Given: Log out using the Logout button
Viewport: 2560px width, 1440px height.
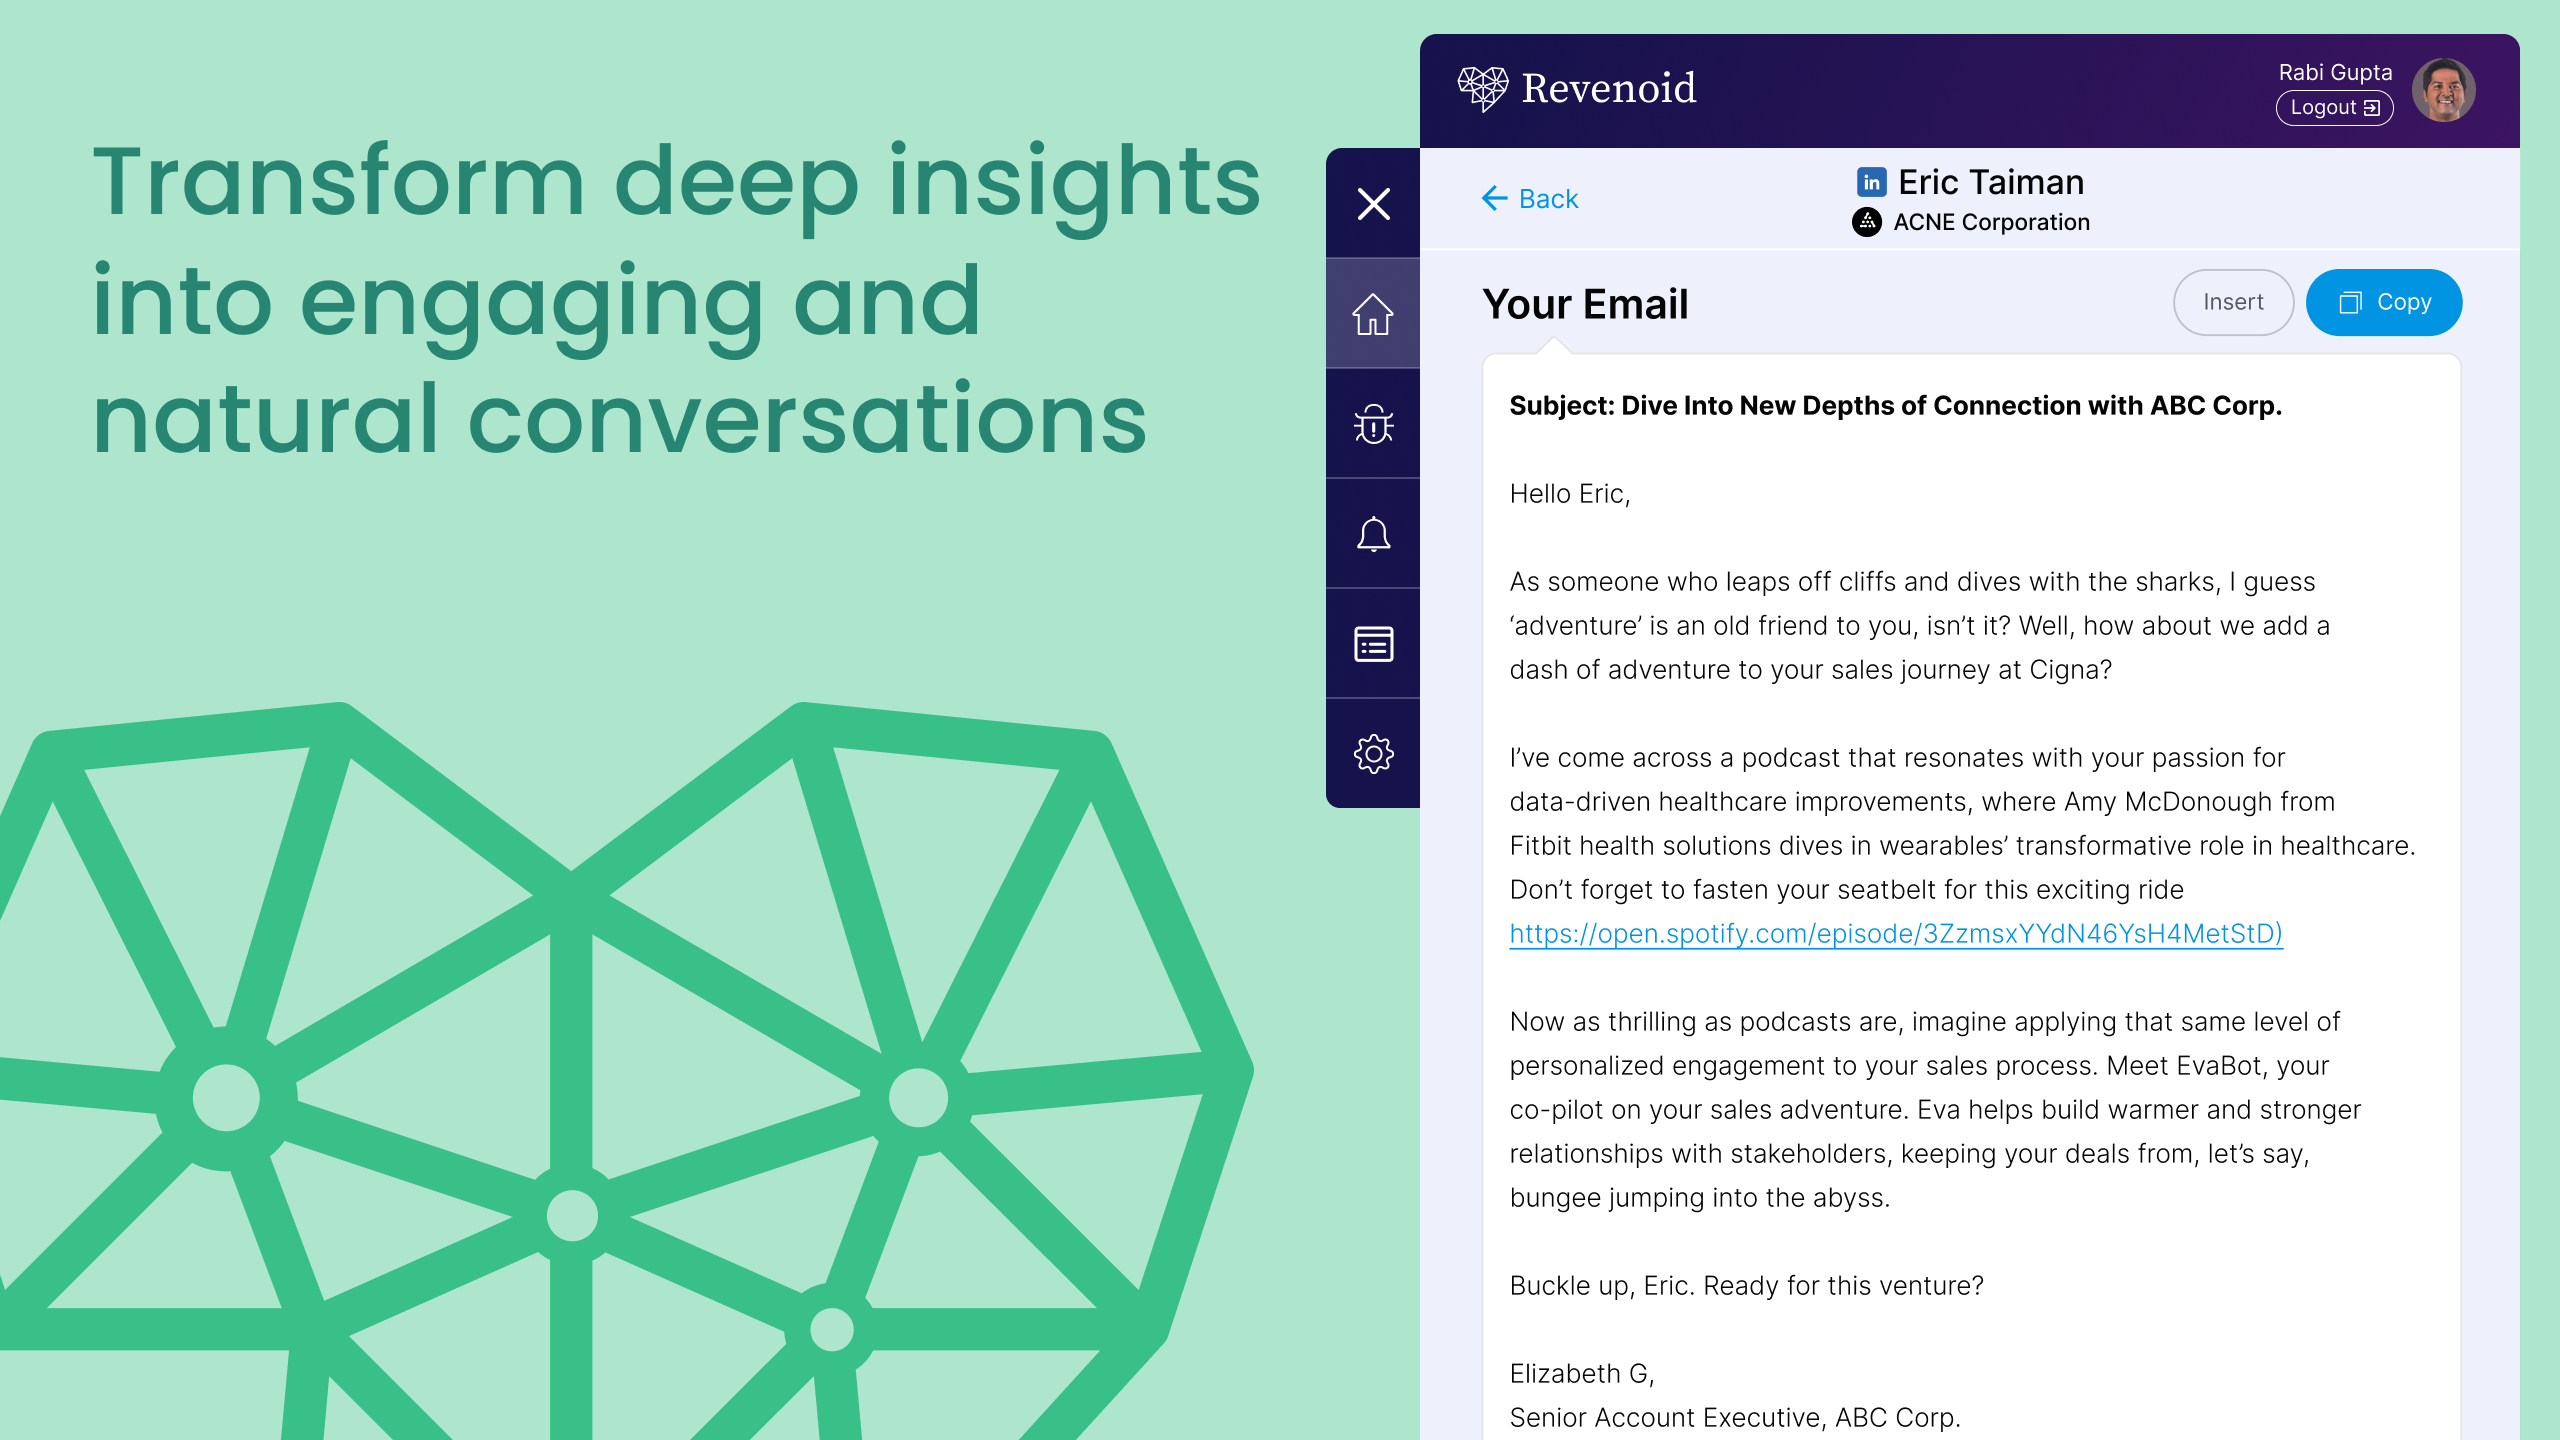Looking at the screenshot, I should click(x=2334, y=108).
